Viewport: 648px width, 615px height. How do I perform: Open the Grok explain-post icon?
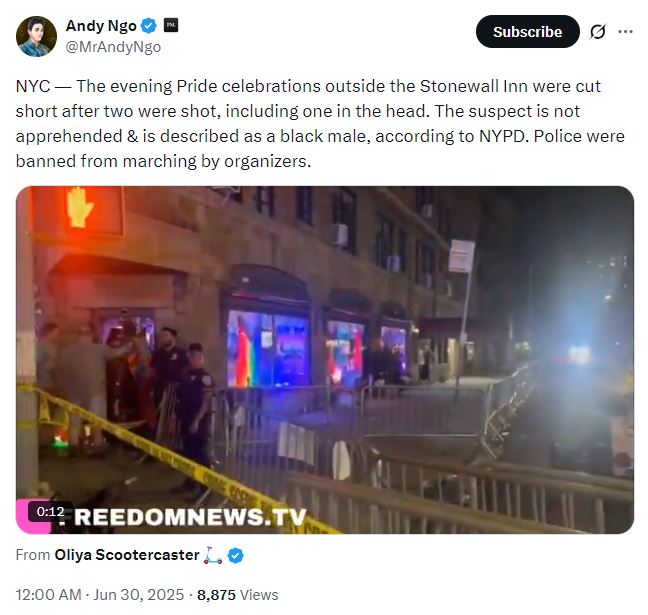[x=598, y=31]
